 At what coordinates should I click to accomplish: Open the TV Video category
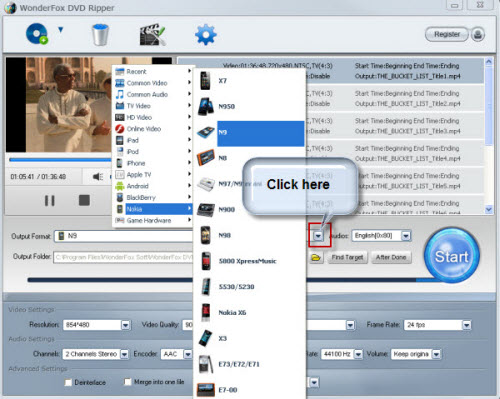tap(153, 106)
